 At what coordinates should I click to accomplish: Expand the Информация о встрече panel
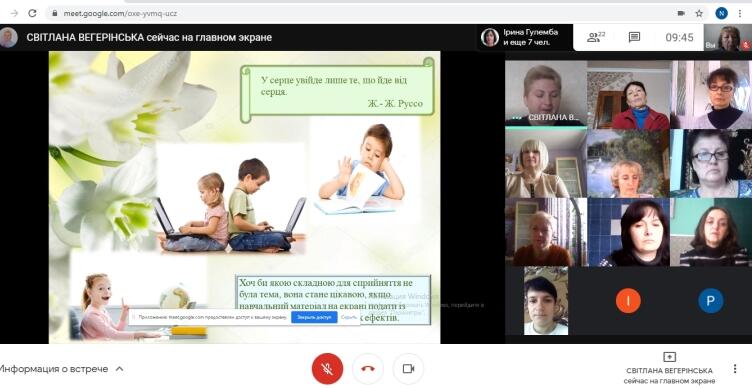click(61, 369)
